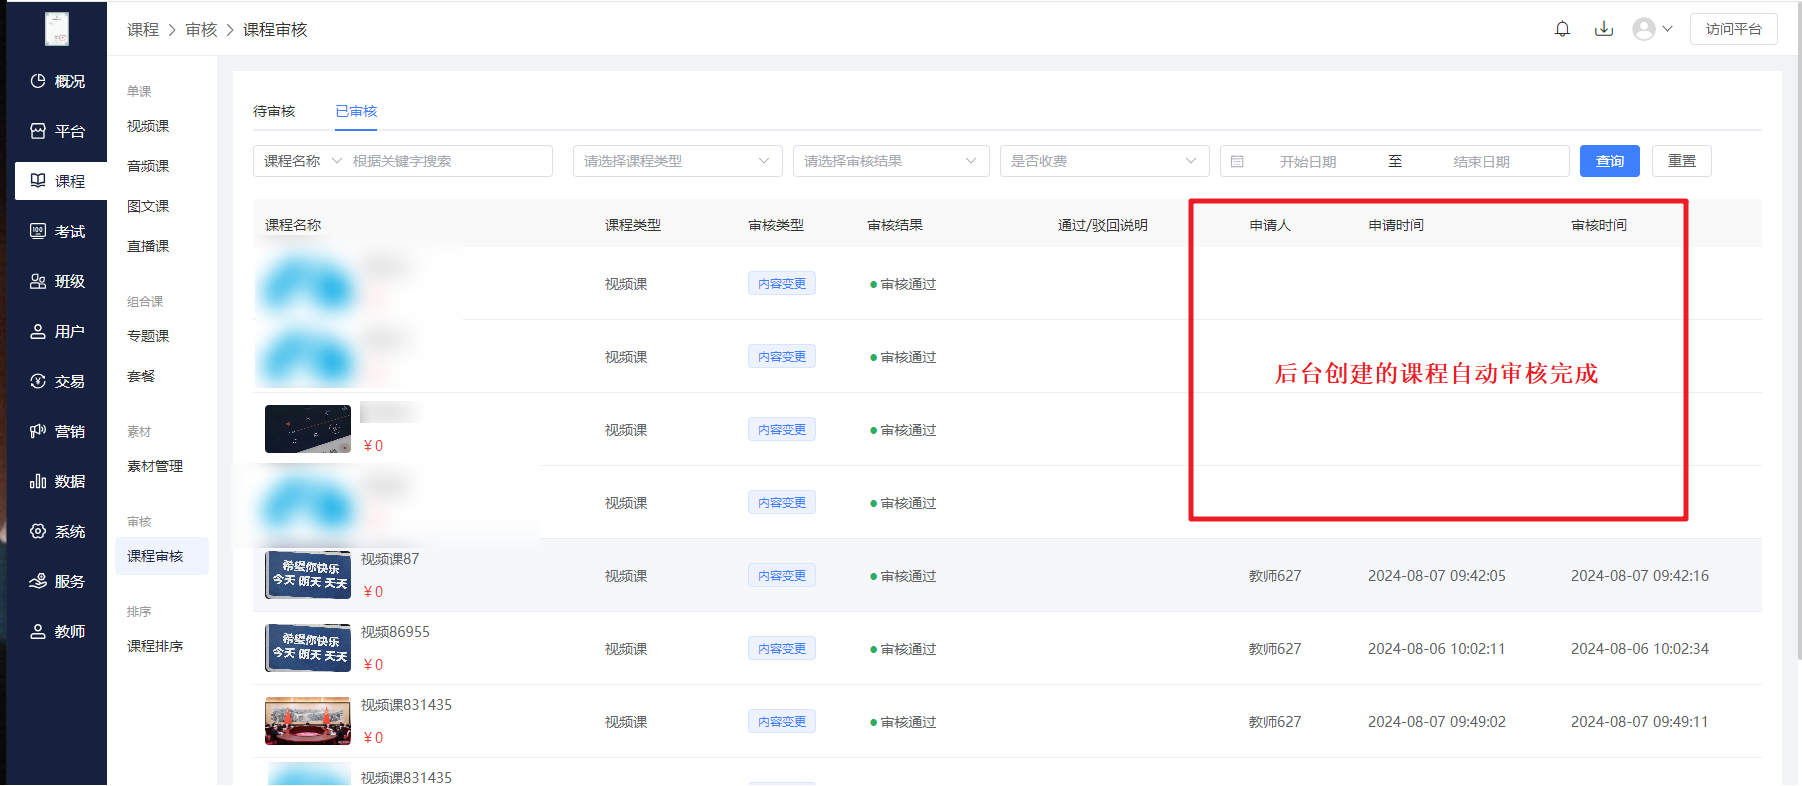
Task: Open the 请选择课程类型 dropdown
Action: tap(677, 161)
